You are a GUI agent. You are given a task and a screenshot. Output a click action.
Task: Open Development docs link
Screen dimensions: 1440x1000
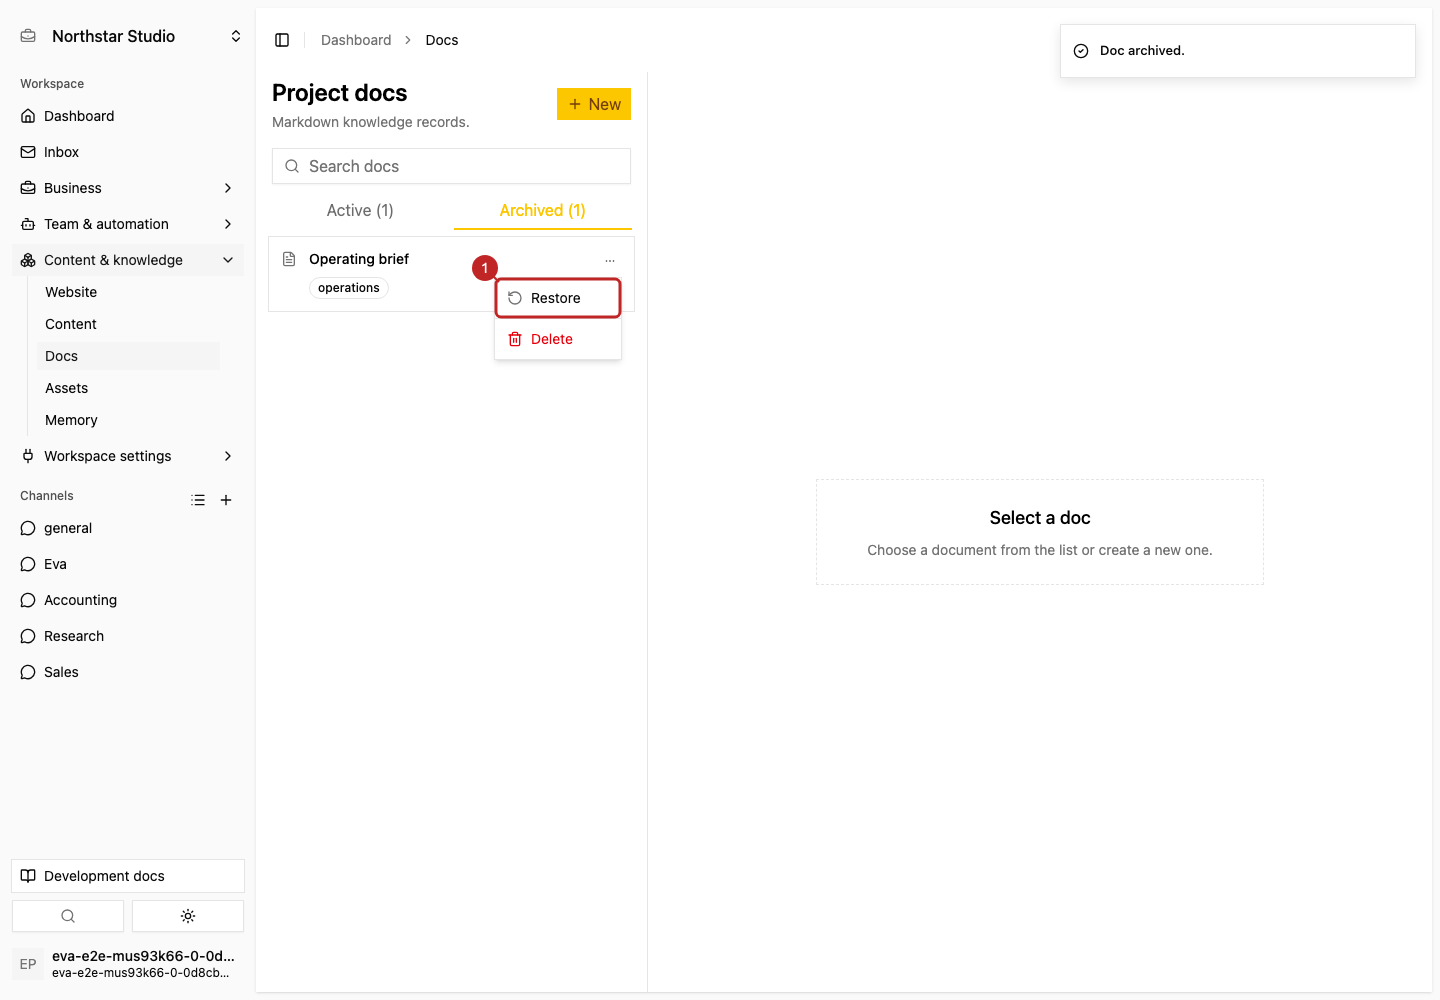click(128, 876)
